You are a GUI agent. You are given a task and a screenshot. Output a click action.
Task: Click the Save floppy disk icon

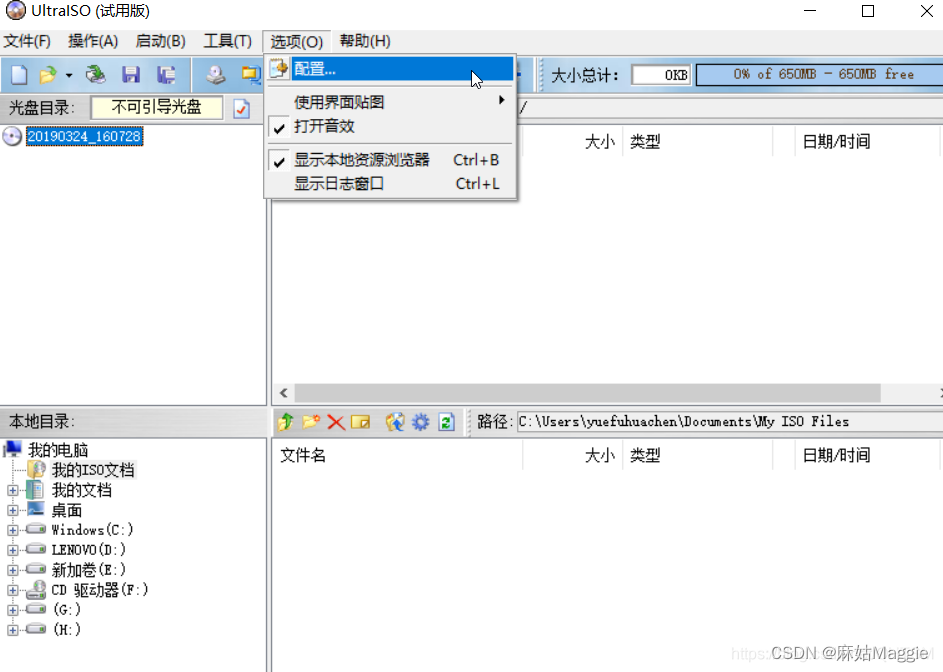click(131, 75)
